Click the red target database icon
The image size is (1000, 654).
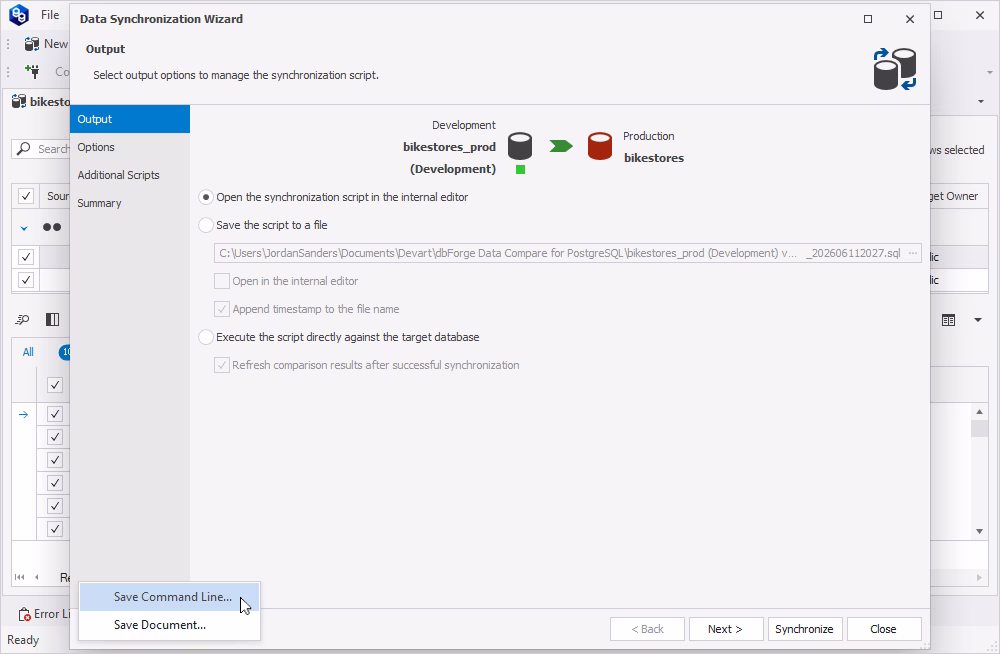pos(599,146)
